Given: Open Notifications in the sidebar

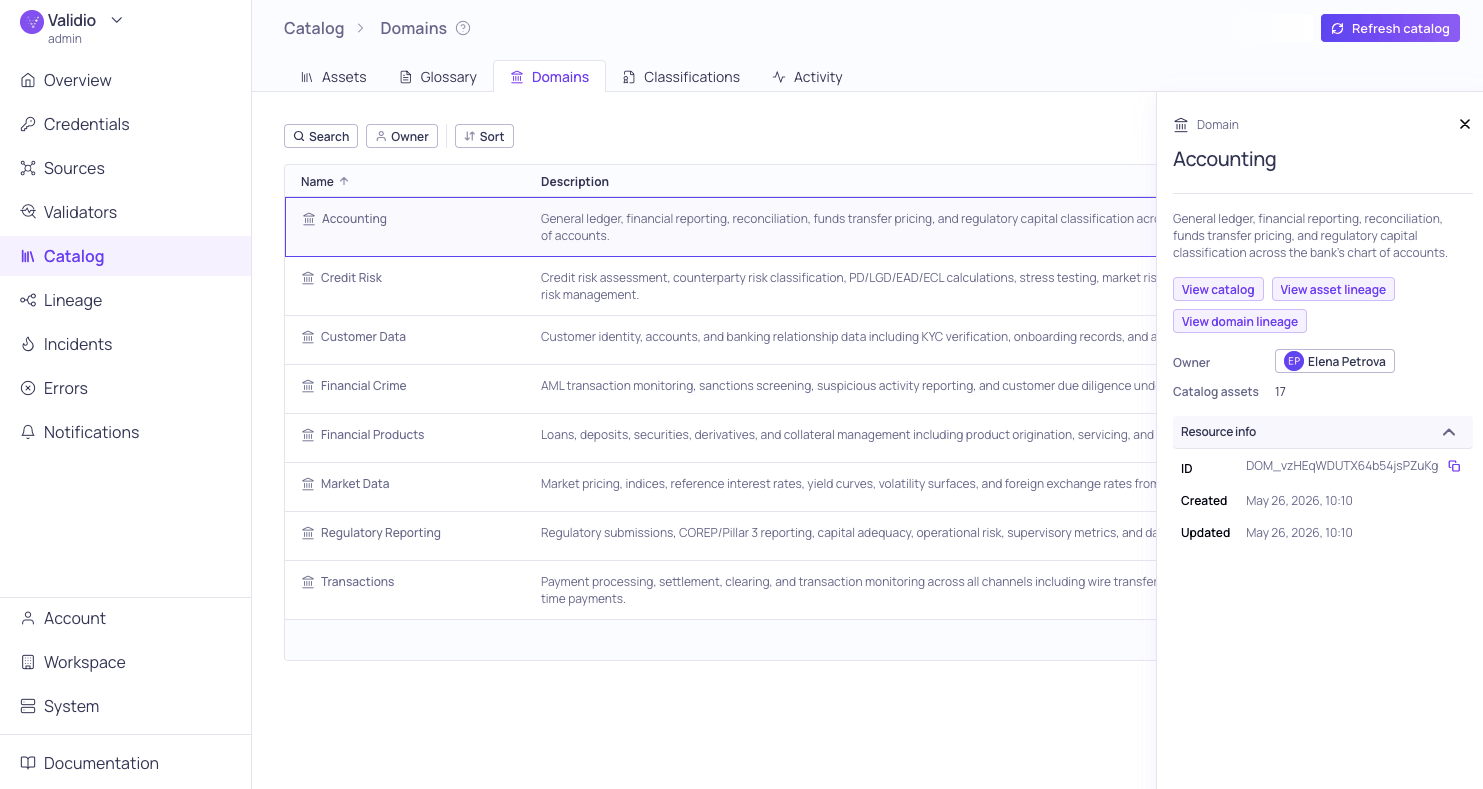Looking at the screenshot, I should tap(125, 432).
